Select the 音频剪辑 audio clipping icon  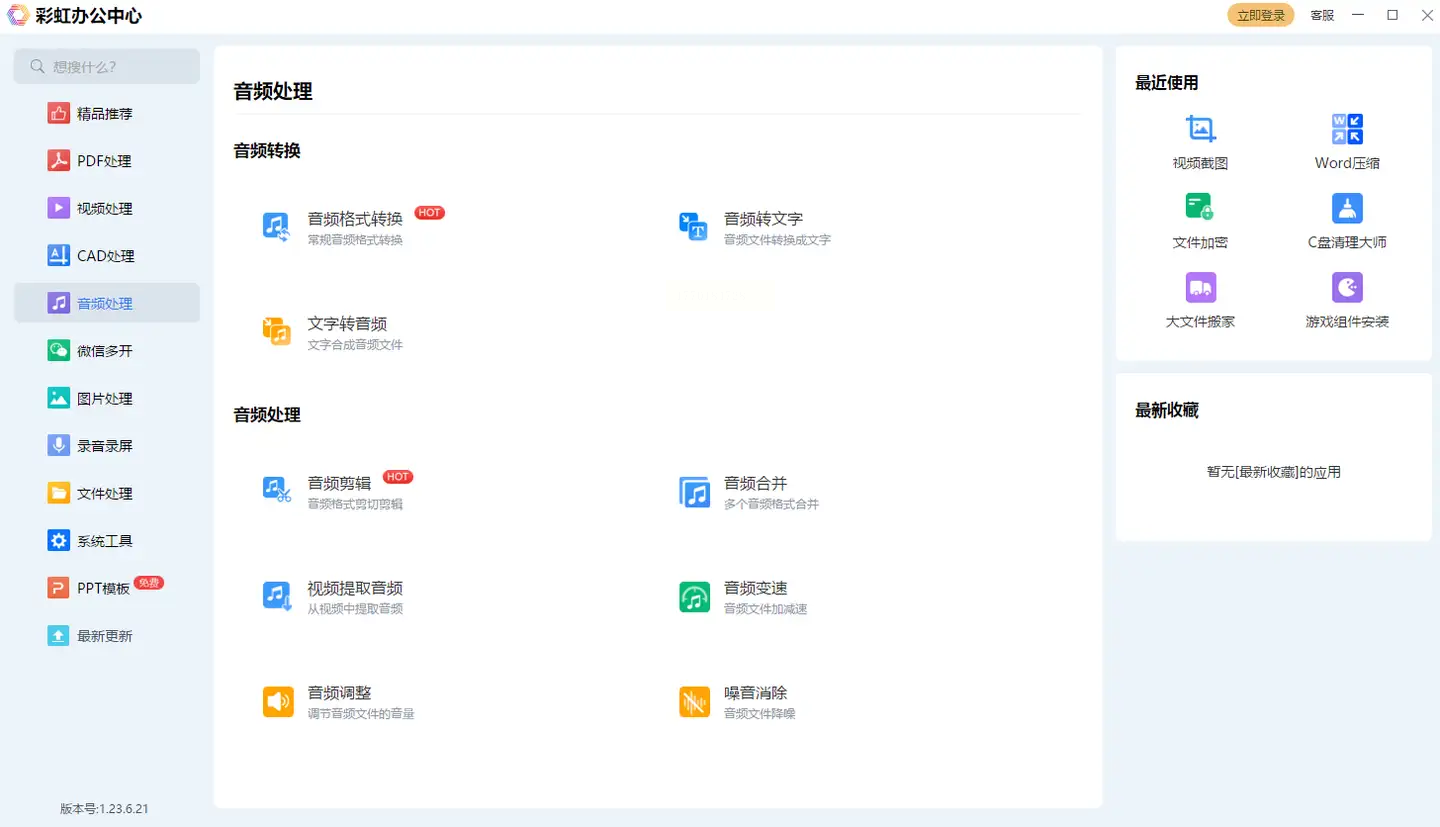277,490
